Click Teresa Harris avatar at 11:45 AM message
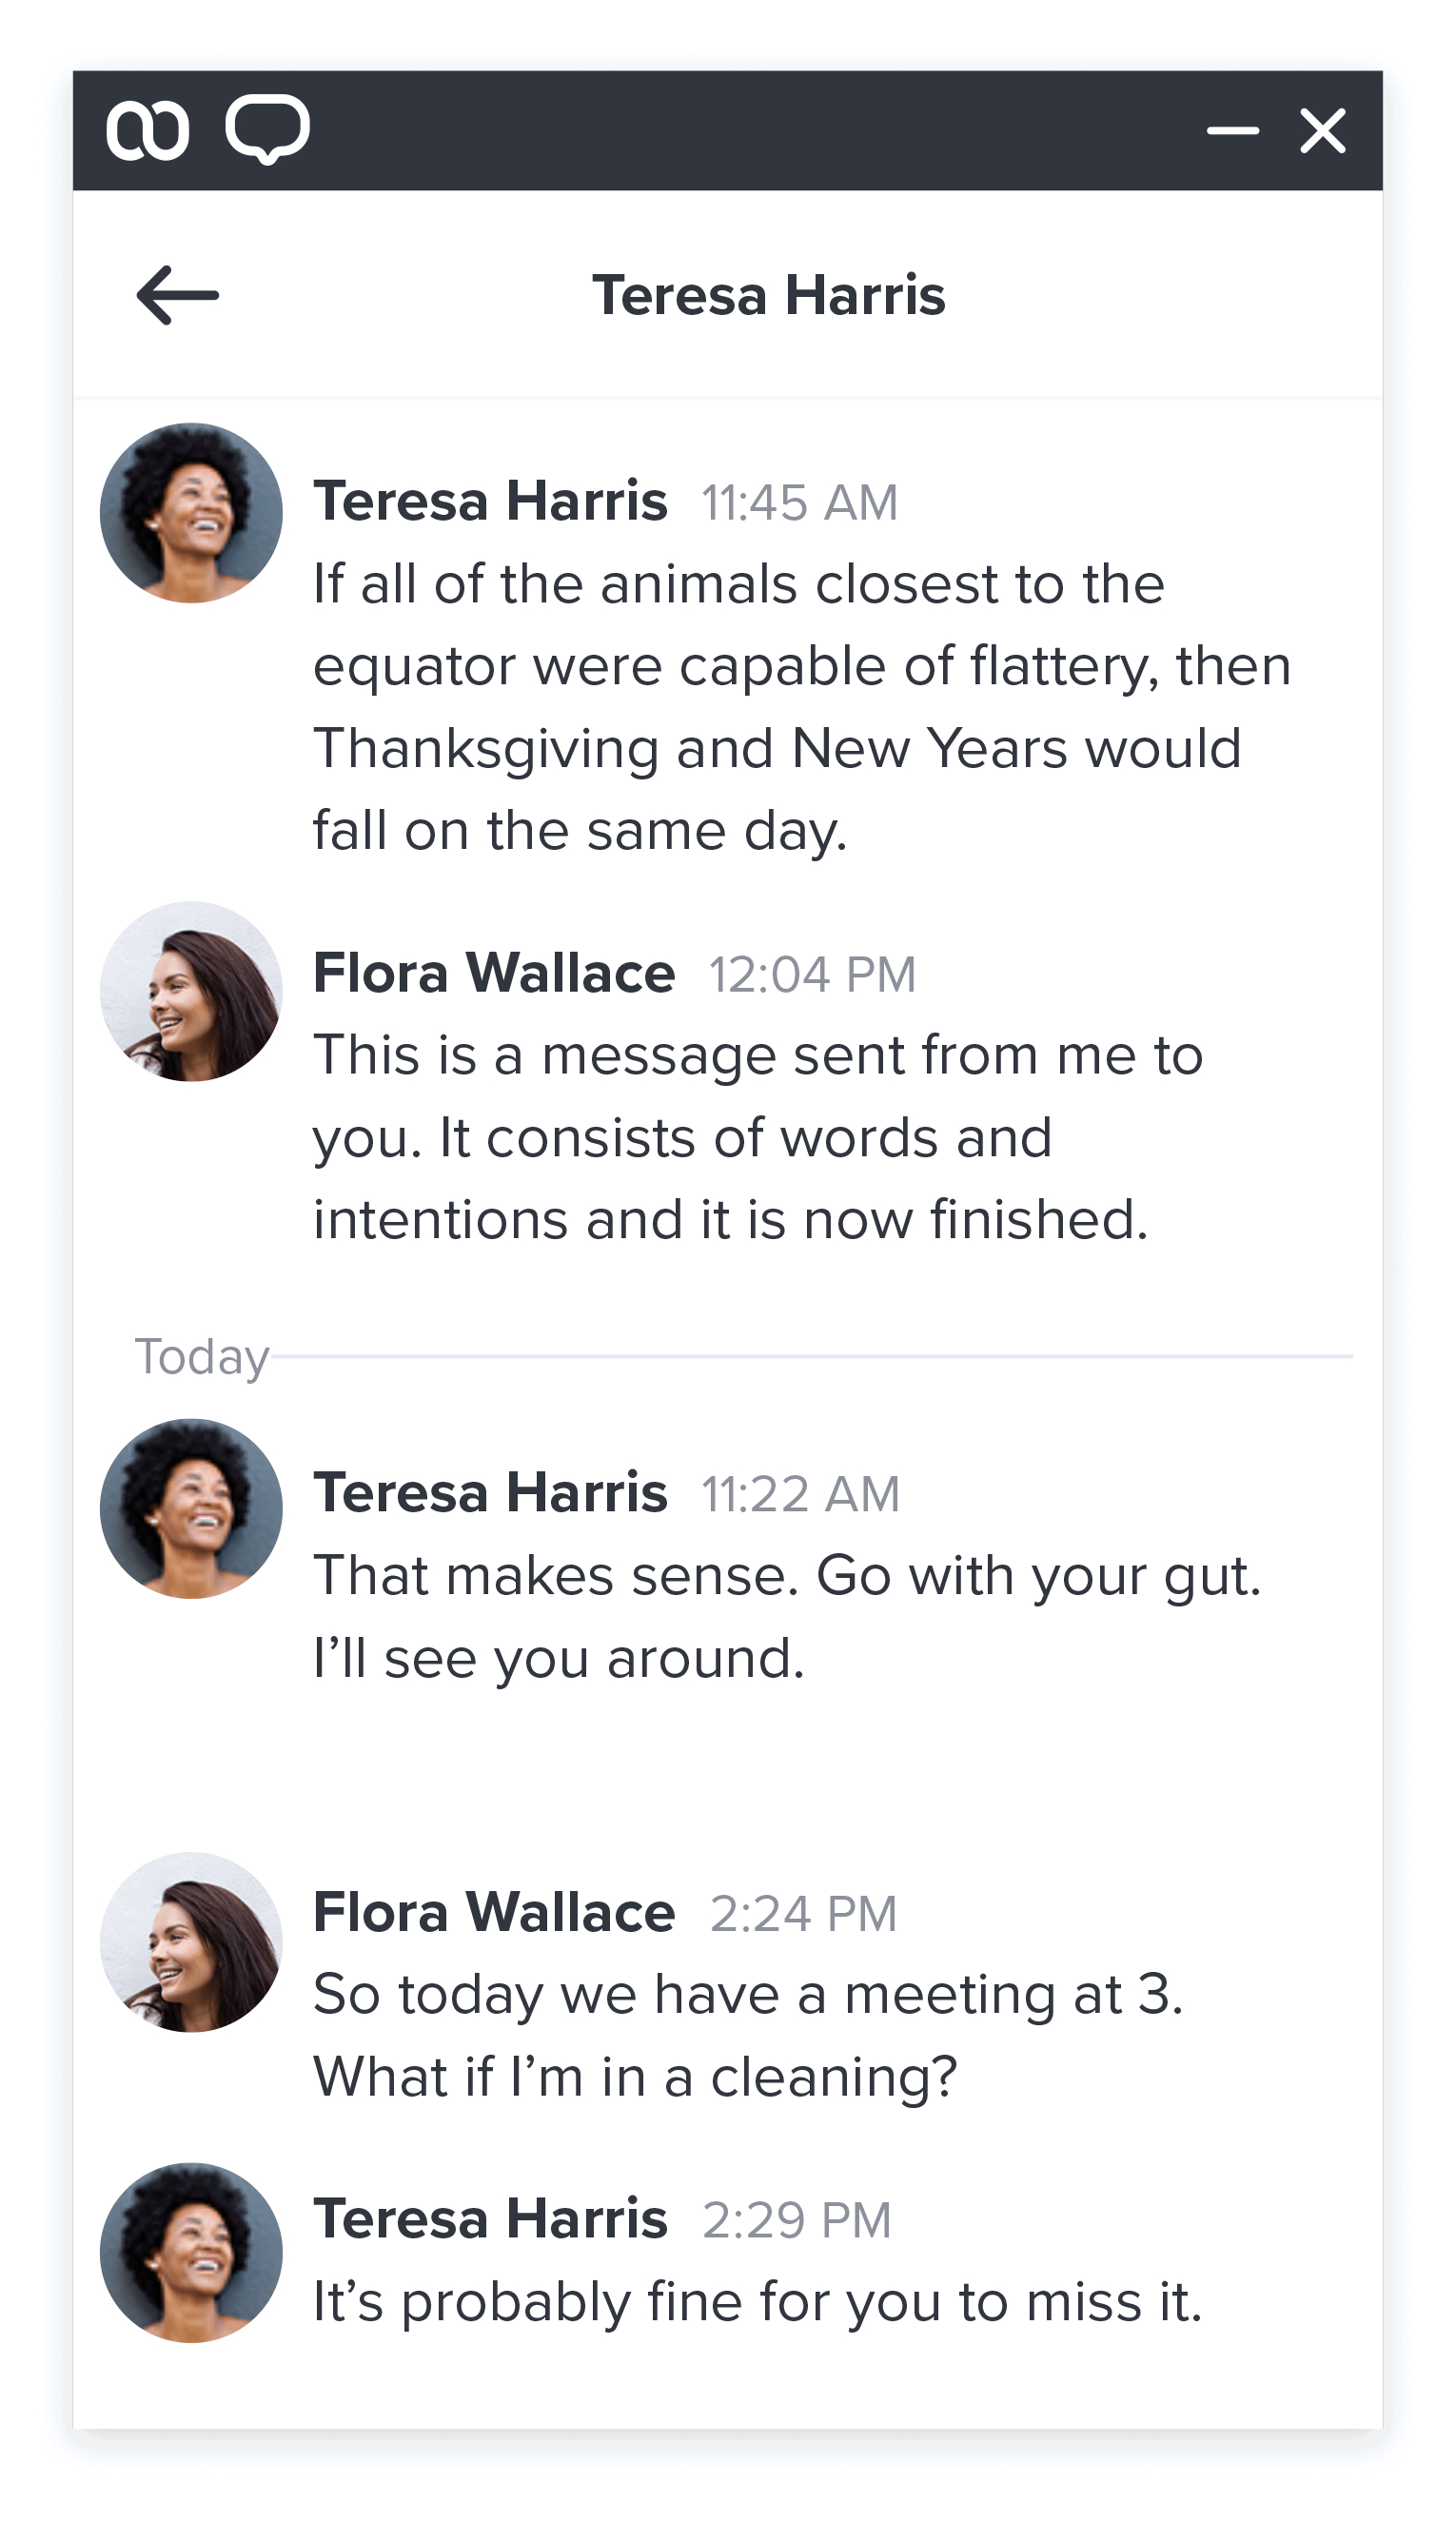The width and height of the screenshot is (1456, 2522). 191,513
